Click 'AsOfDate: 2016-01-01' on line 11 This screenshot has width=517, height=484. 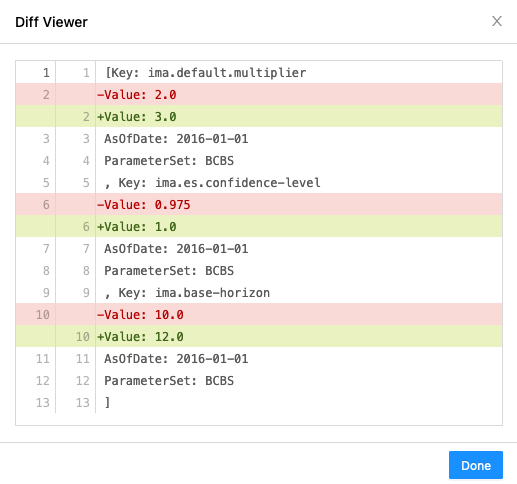(x=176, y=358)
